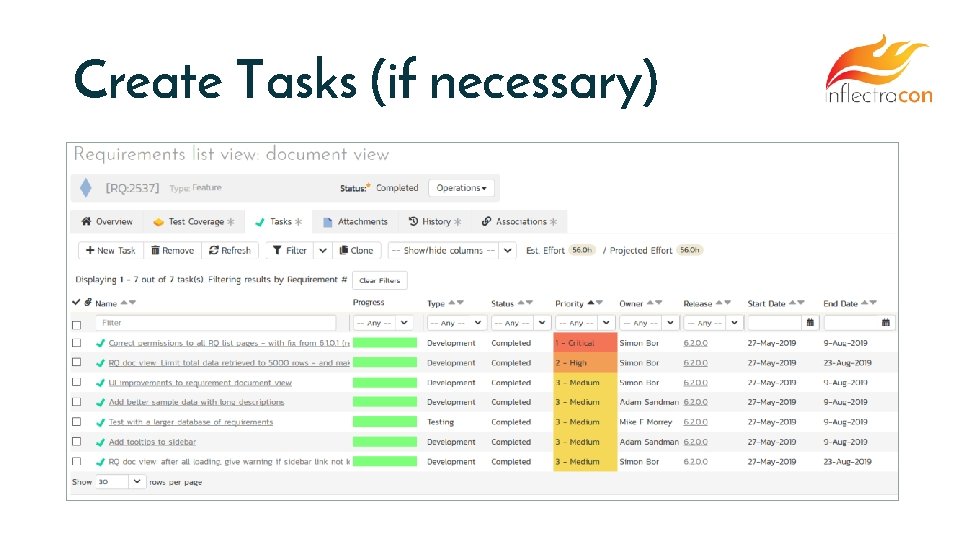Select the Tasks tab

[x=279, y=222]
